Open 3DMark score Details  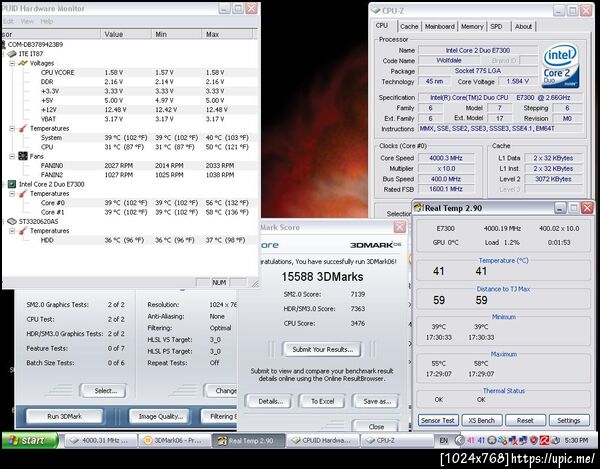coord(270,401)
